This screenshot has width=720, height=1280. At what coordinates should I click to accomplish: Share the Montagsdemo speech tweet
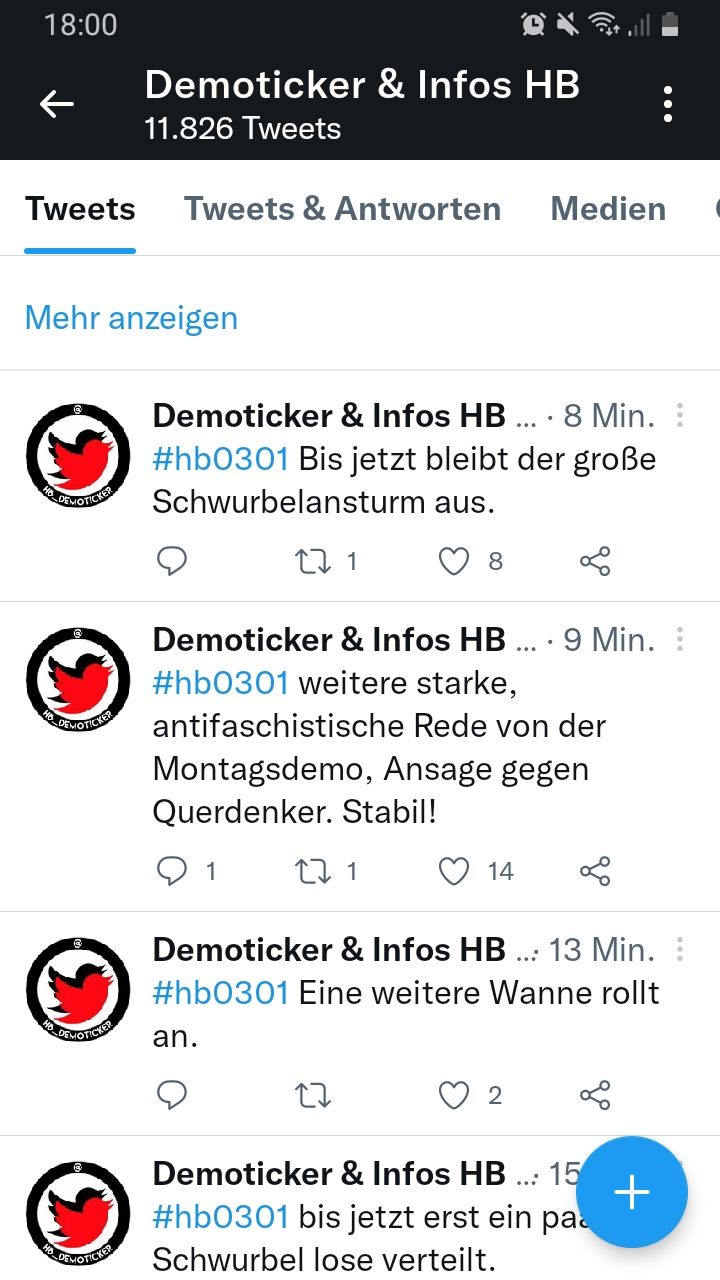tap(595, 872)
